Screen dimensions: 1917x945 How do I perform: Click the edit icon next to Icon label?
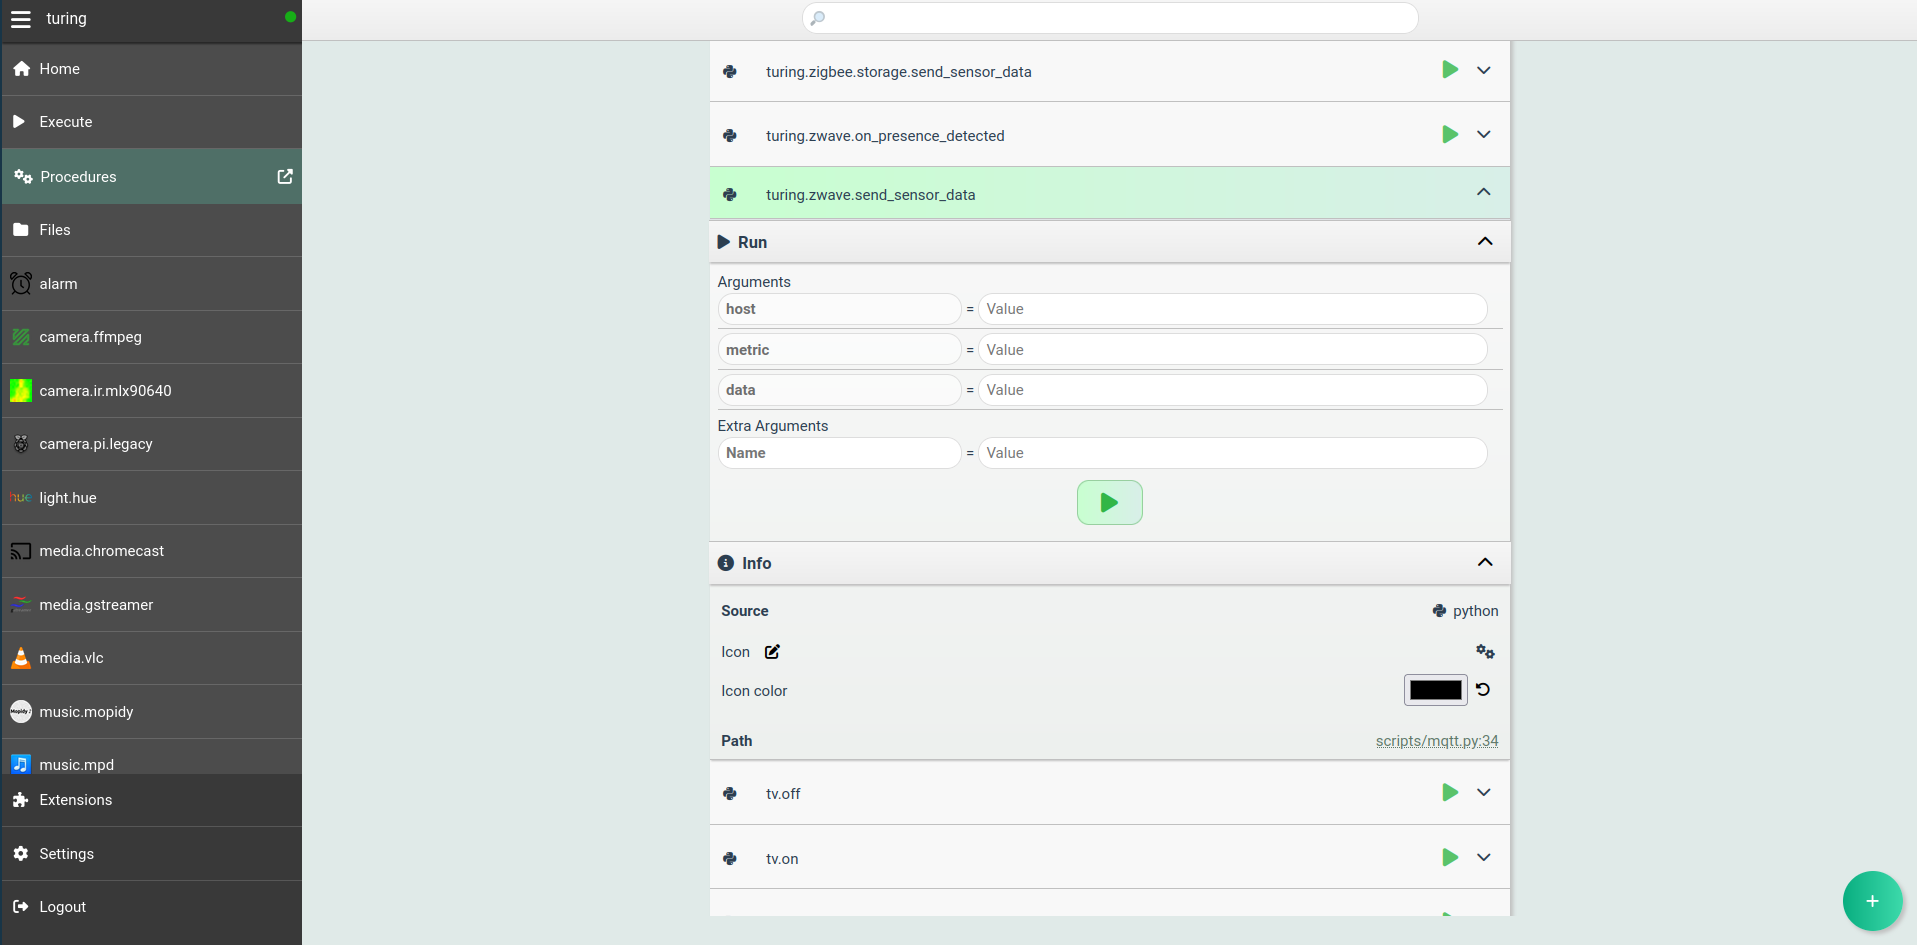(772, 652)
